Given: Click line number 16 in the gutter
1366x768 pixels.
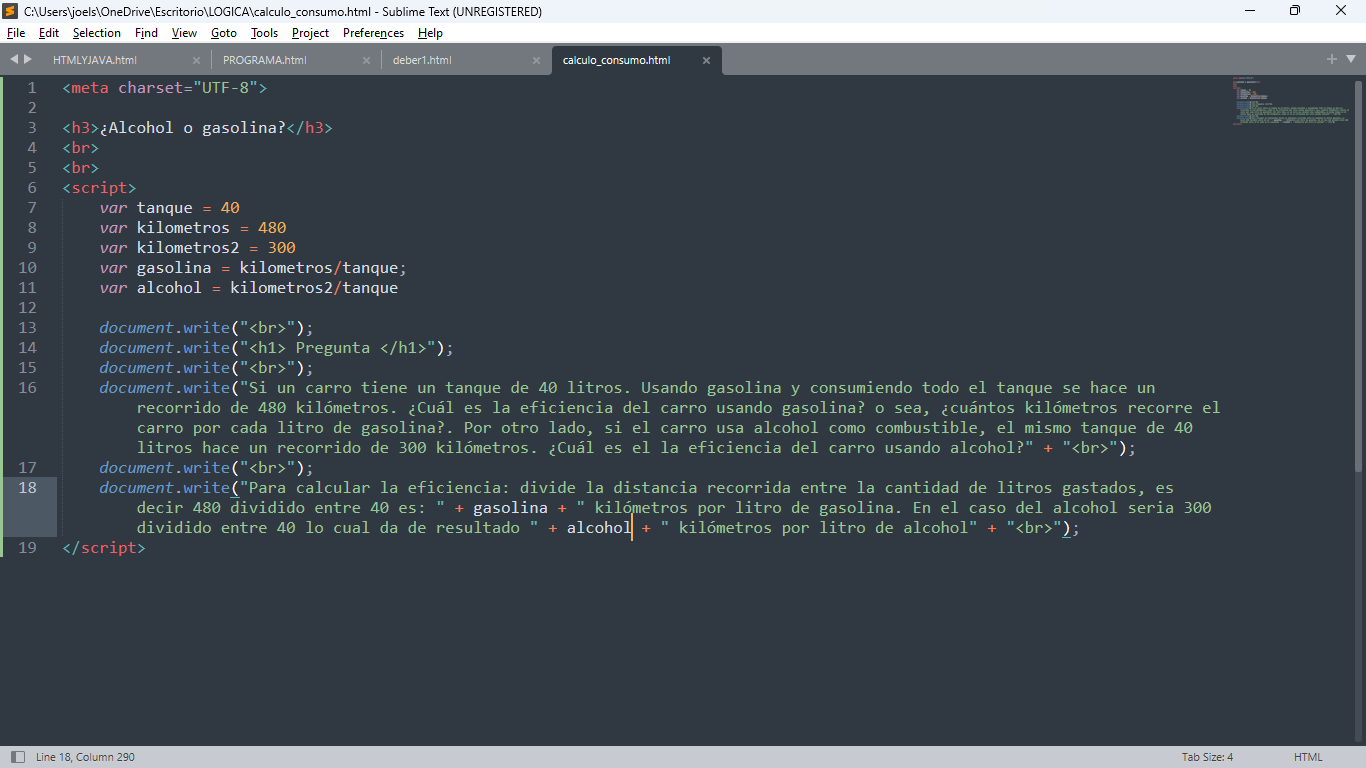Looking at the screenshot, I should coord(28,388).
